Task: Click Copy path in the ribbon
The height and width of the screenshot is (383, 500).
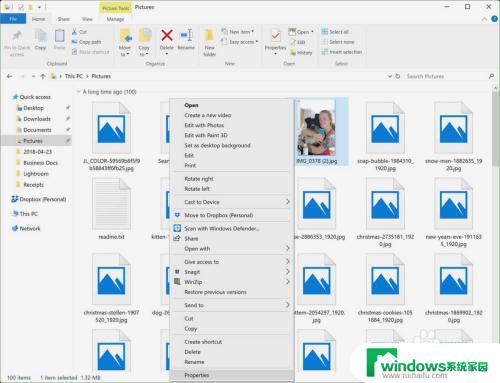Action: click(86, 42)
